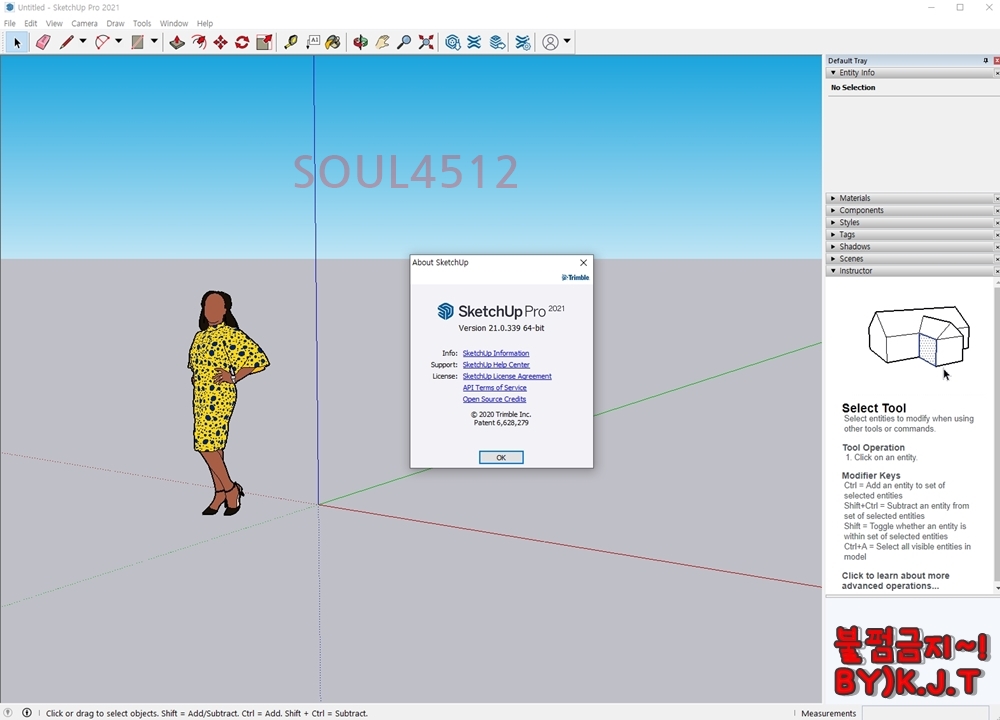The image size is (1000, 720).
Task: Open the Camera menu
Action: click(84, 23)
